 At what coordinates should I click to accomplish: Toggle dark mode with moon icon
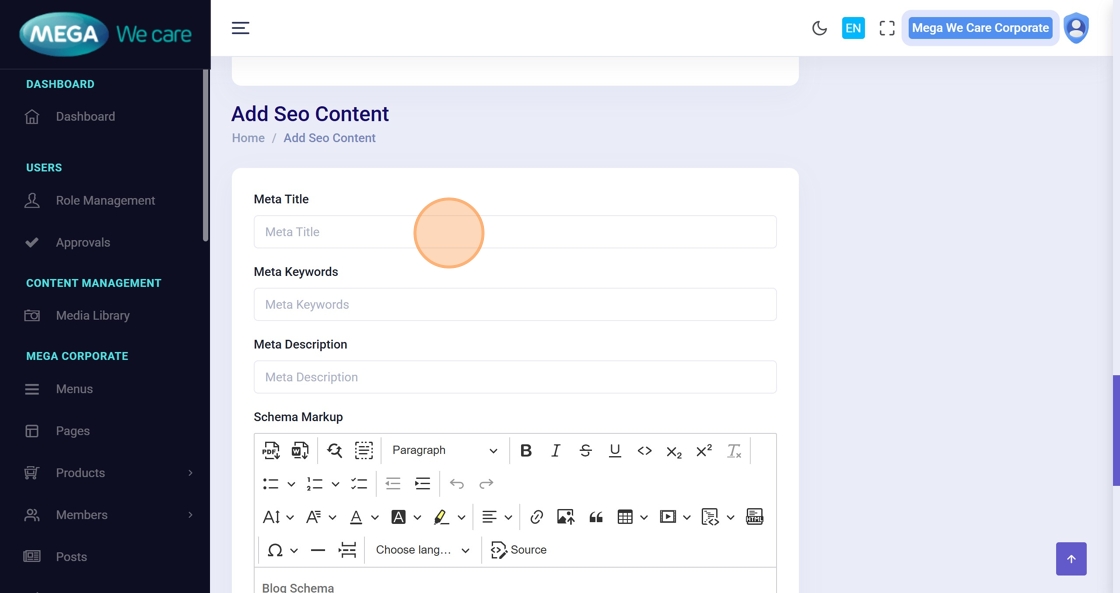pyautogui.click(x=820, y=28)
